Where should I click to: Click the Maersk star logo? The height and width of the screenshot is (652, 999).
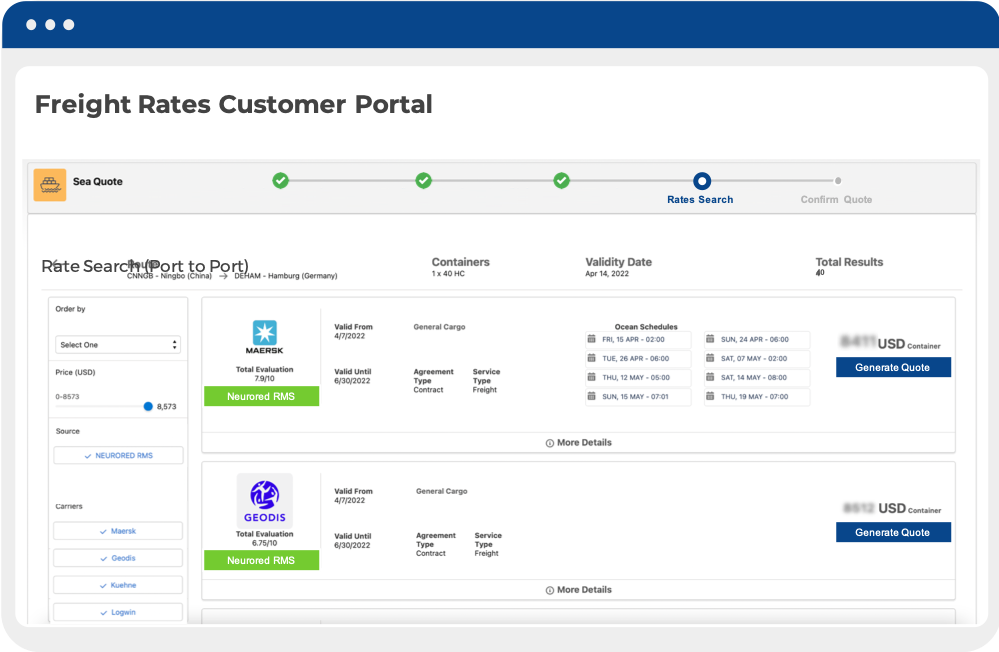click(x=265, y=332)
